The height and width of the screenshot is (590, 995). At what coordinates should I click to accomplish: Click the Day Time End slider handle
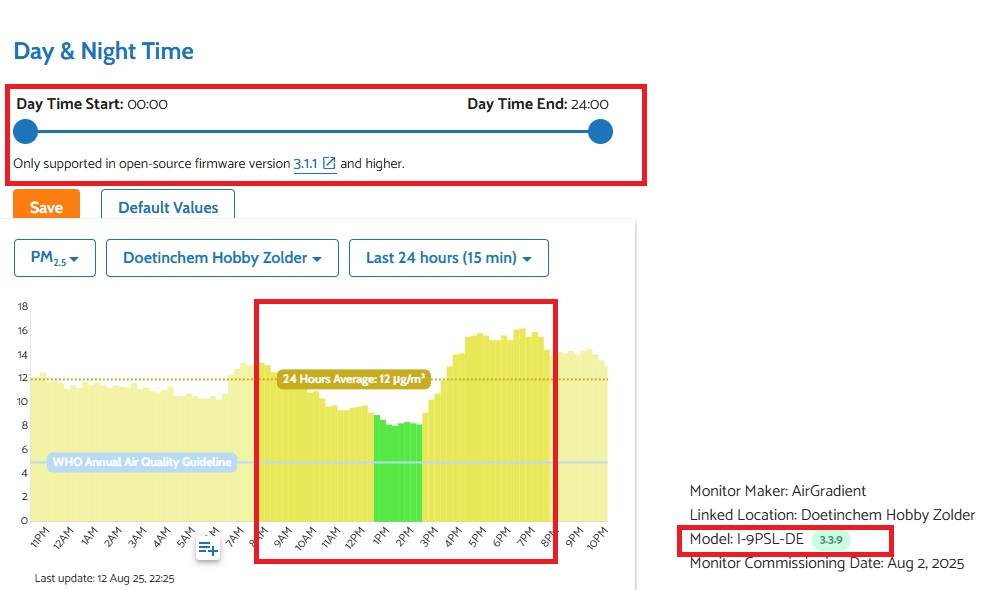[600, 132]
